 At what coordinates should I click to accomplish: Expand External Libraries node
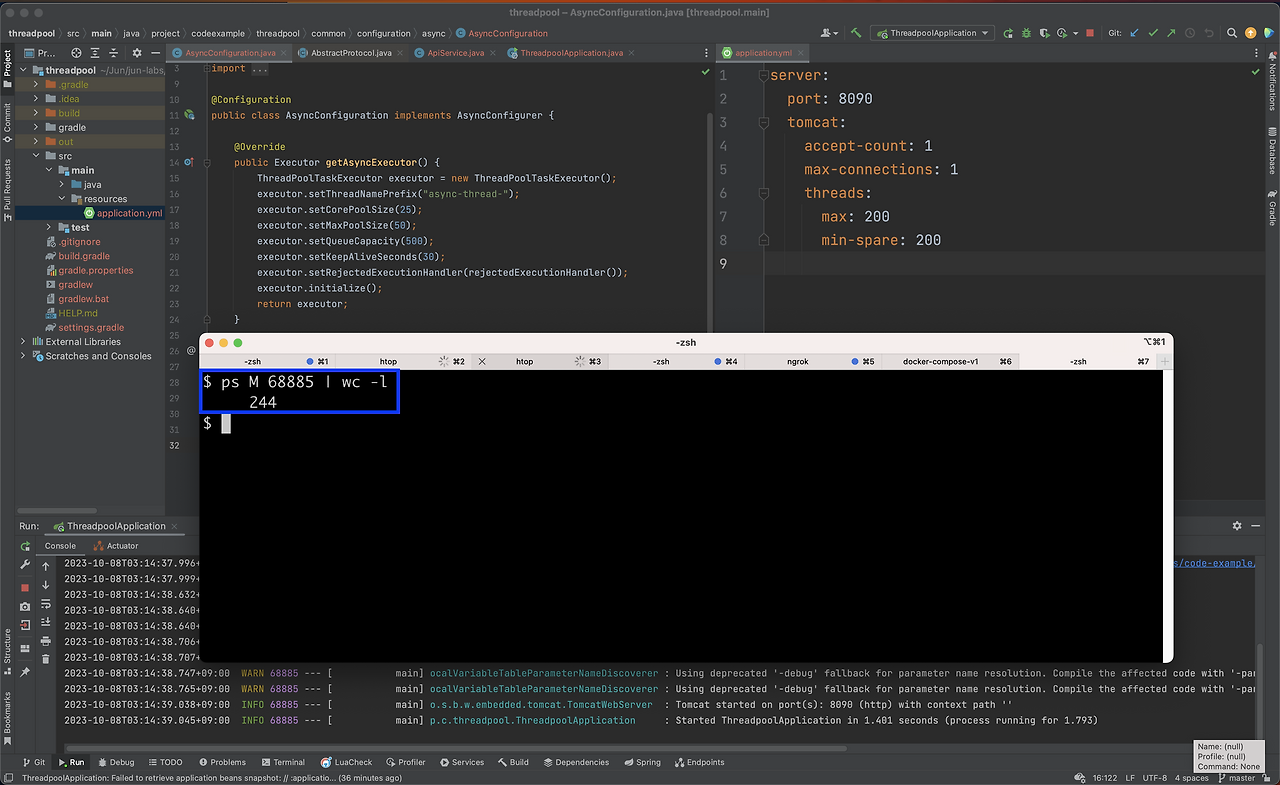coord(23,342)
